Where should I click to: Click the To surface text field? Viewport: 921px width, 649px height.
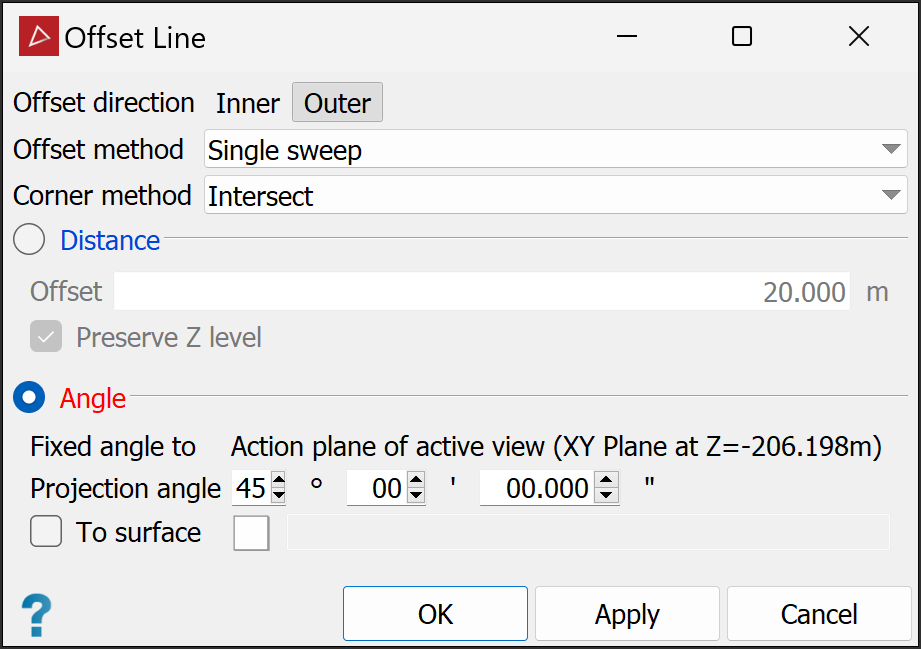(587, 533)
